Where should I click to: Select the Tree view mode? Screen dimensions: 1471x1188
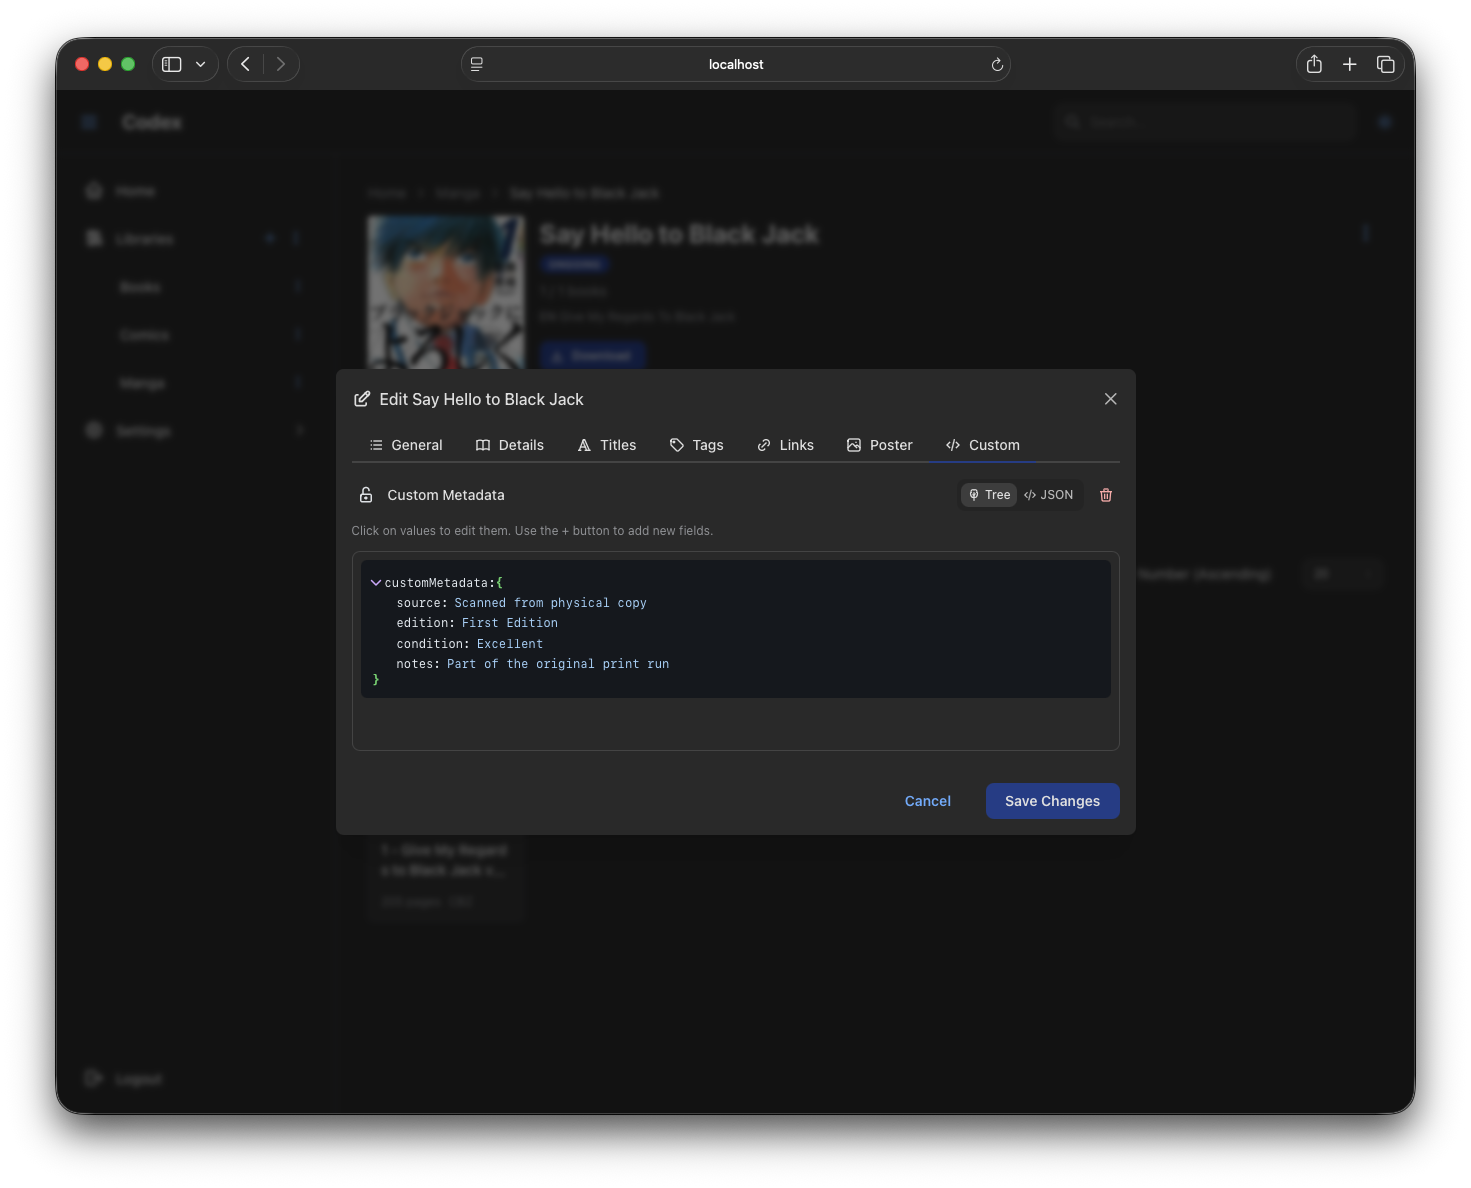[x=988, y=494]
